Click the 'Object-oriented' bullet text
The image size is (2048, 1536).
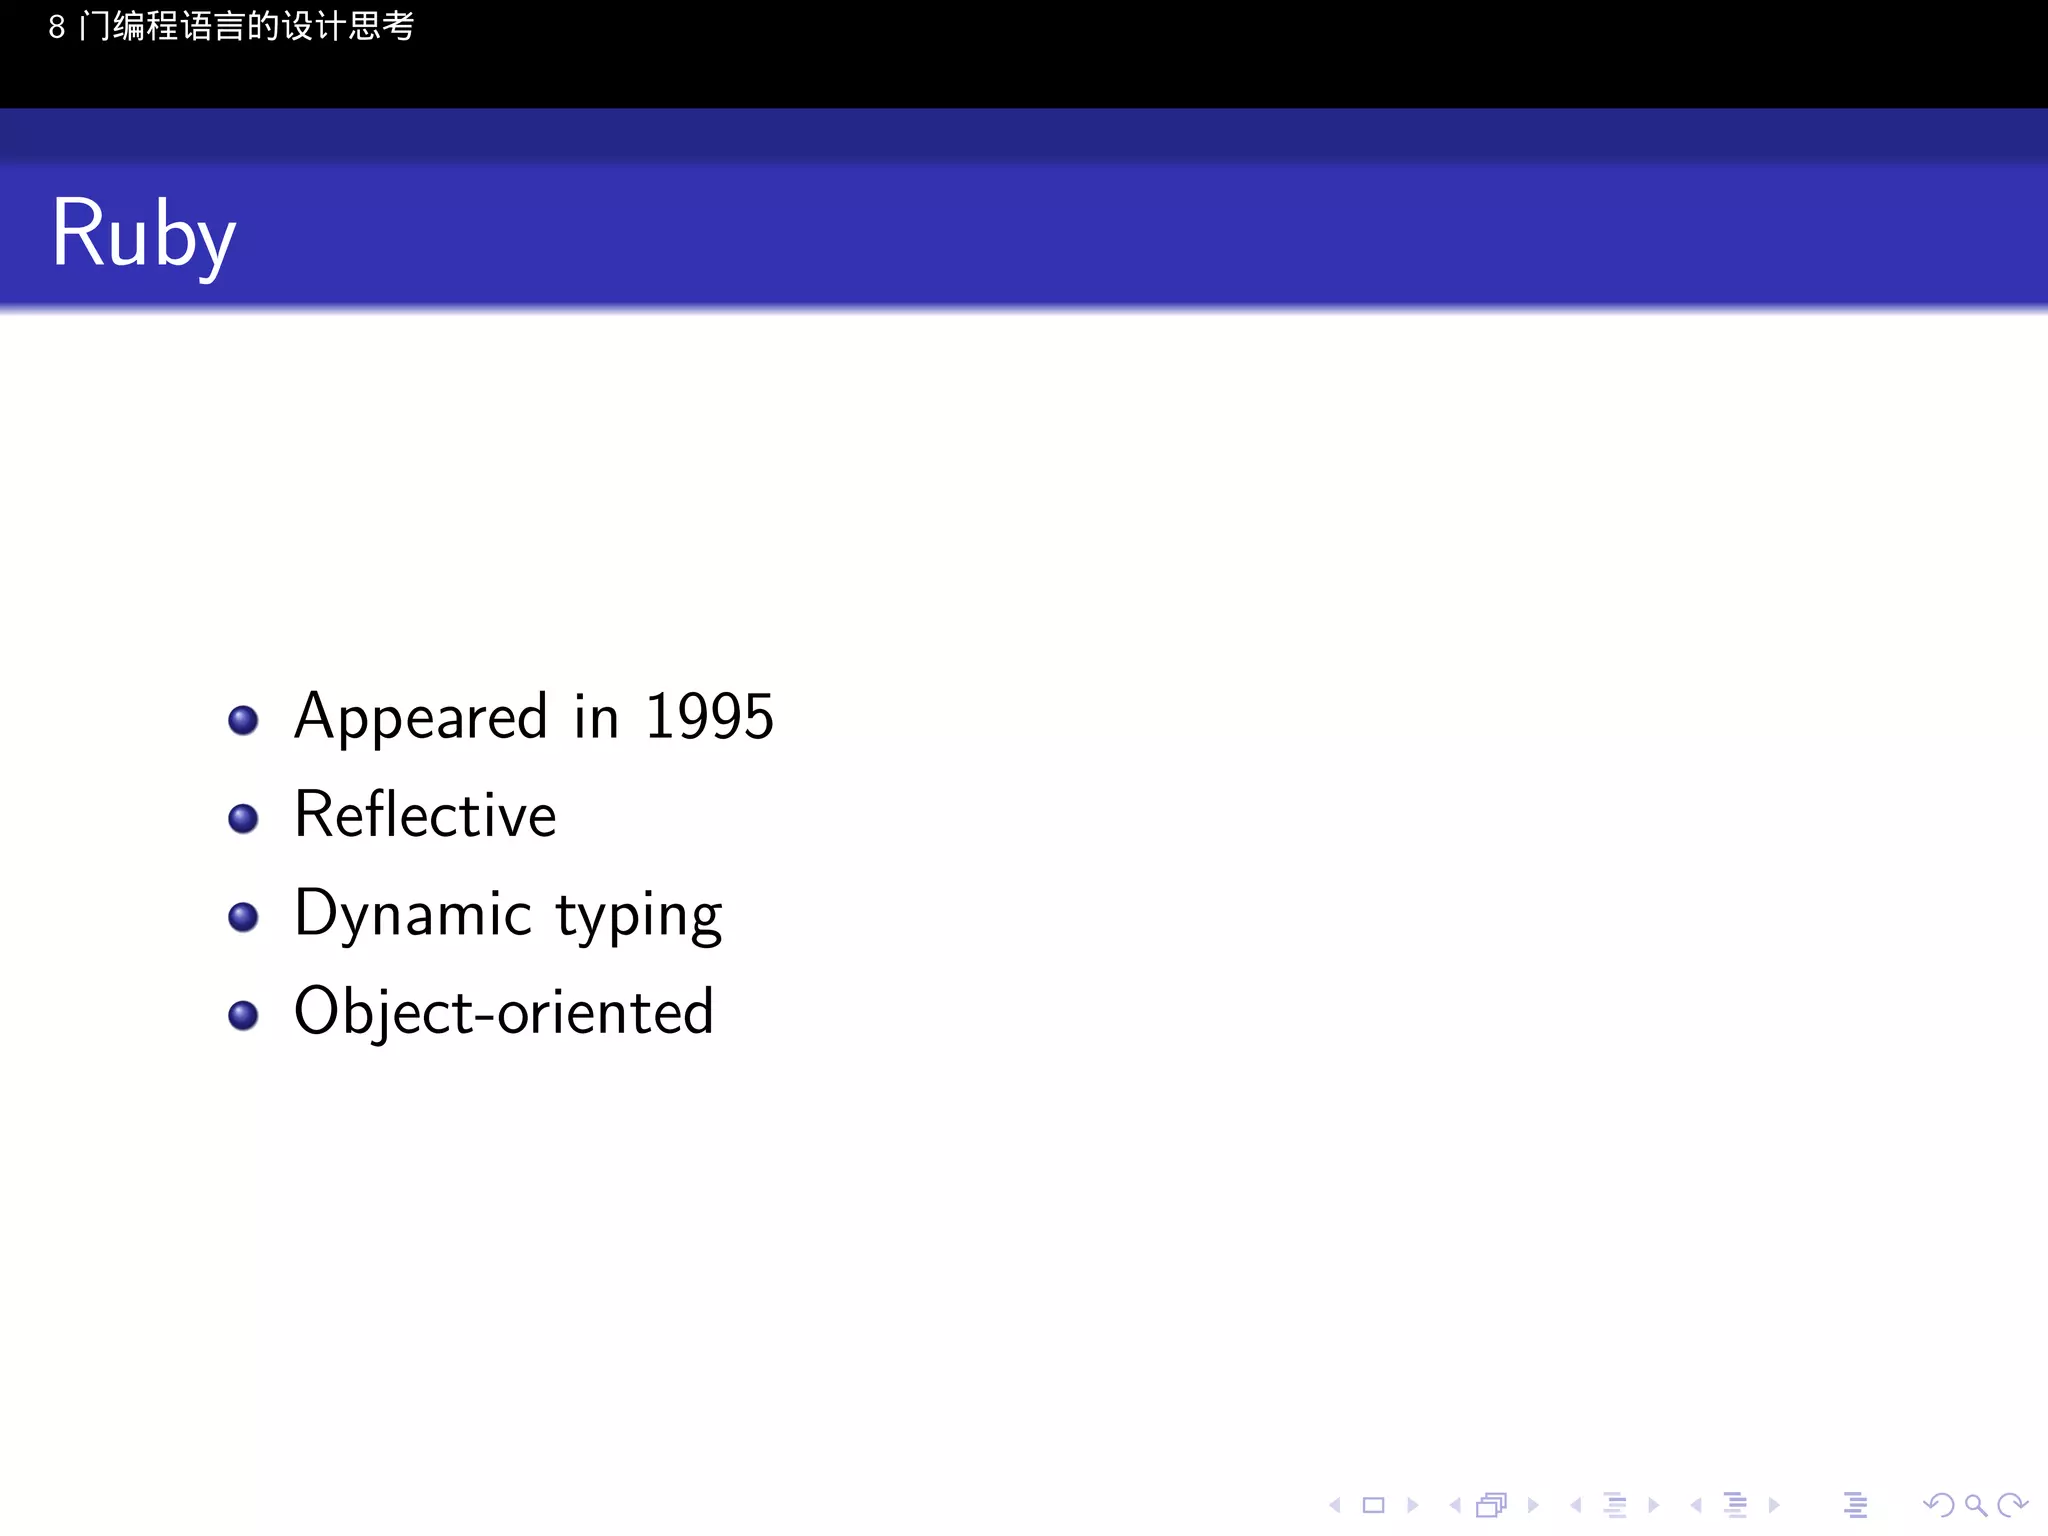coord(504,1012)
